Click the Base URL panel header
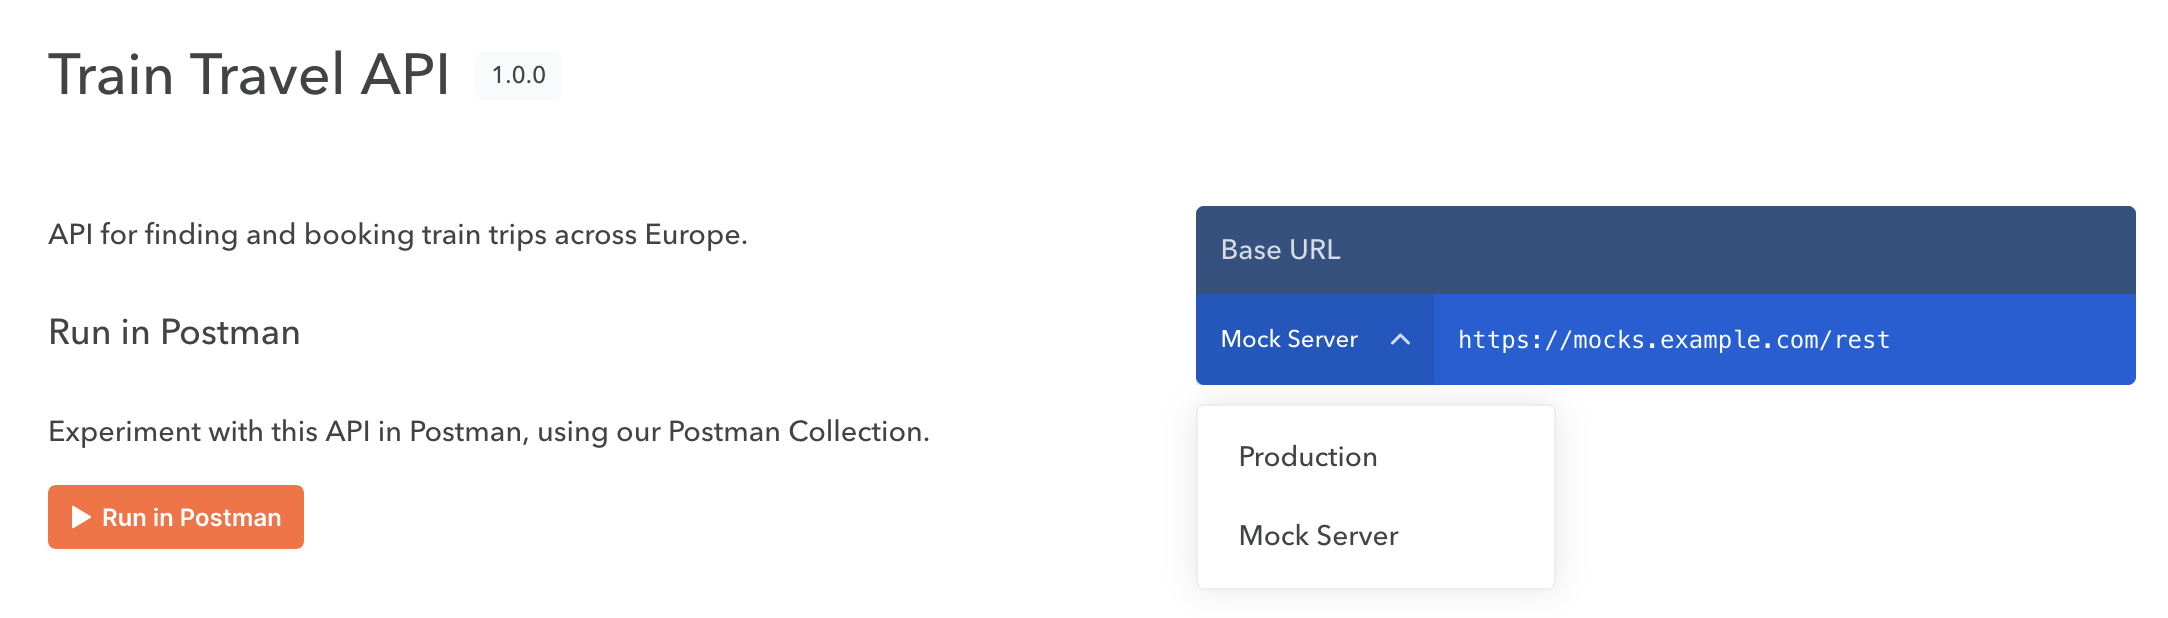2168x618 pixels. (1665, 250)
